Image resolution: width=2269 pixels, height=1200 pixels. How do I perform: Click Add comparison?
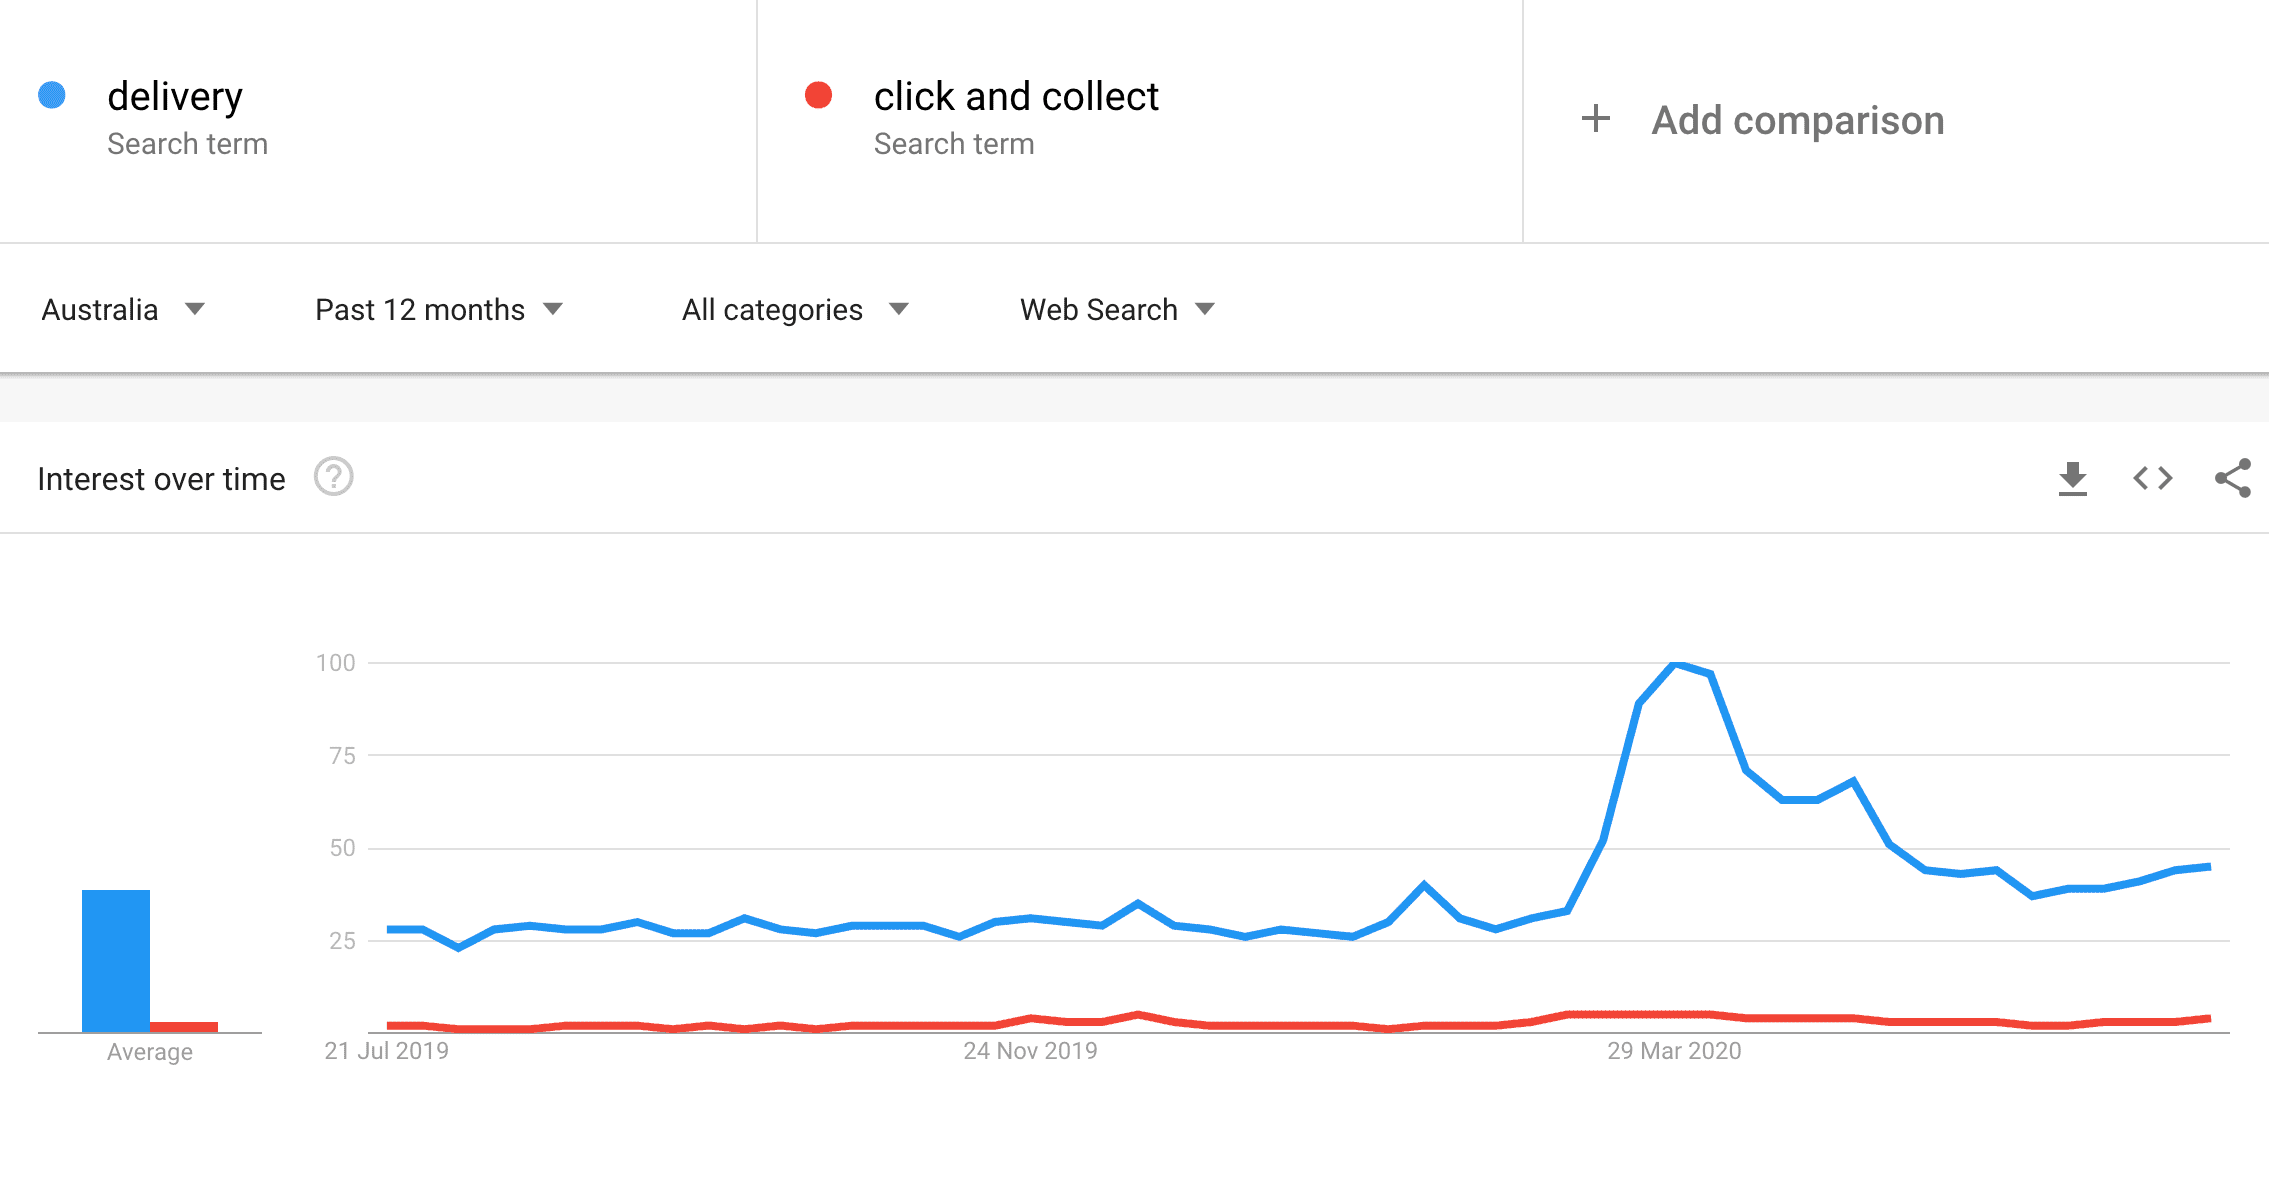click(x=1797, y=120)
